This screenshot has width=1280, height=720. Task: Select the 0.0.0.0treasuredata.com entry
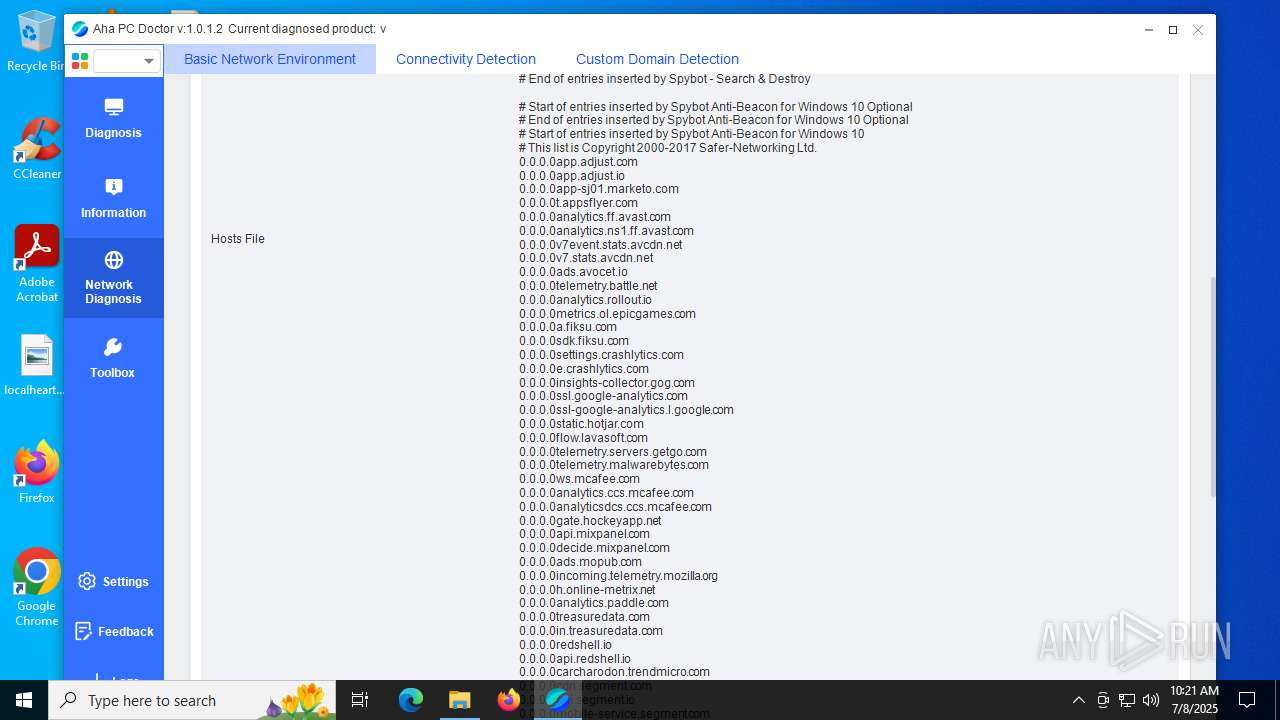[x=584, y=617]
